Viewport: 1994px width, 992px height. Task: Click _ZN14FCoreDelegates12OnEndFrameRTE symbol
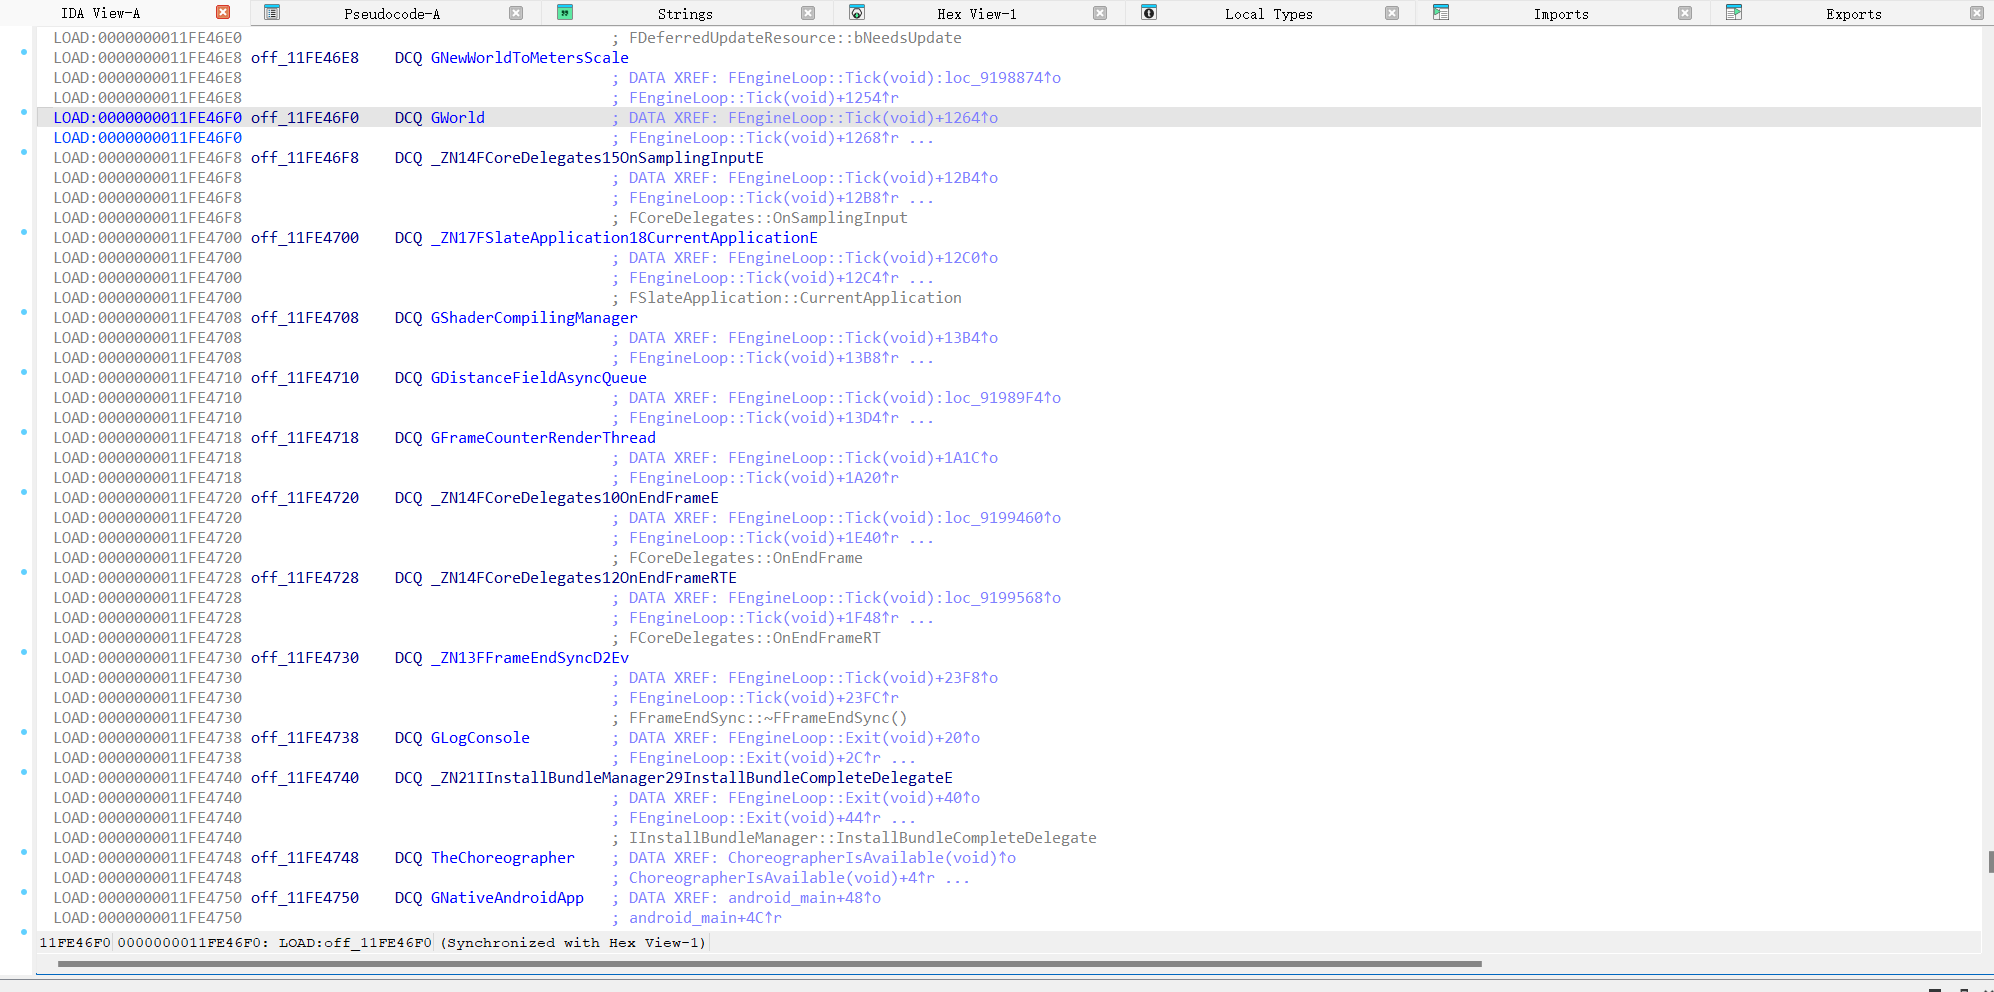(584, 578)
